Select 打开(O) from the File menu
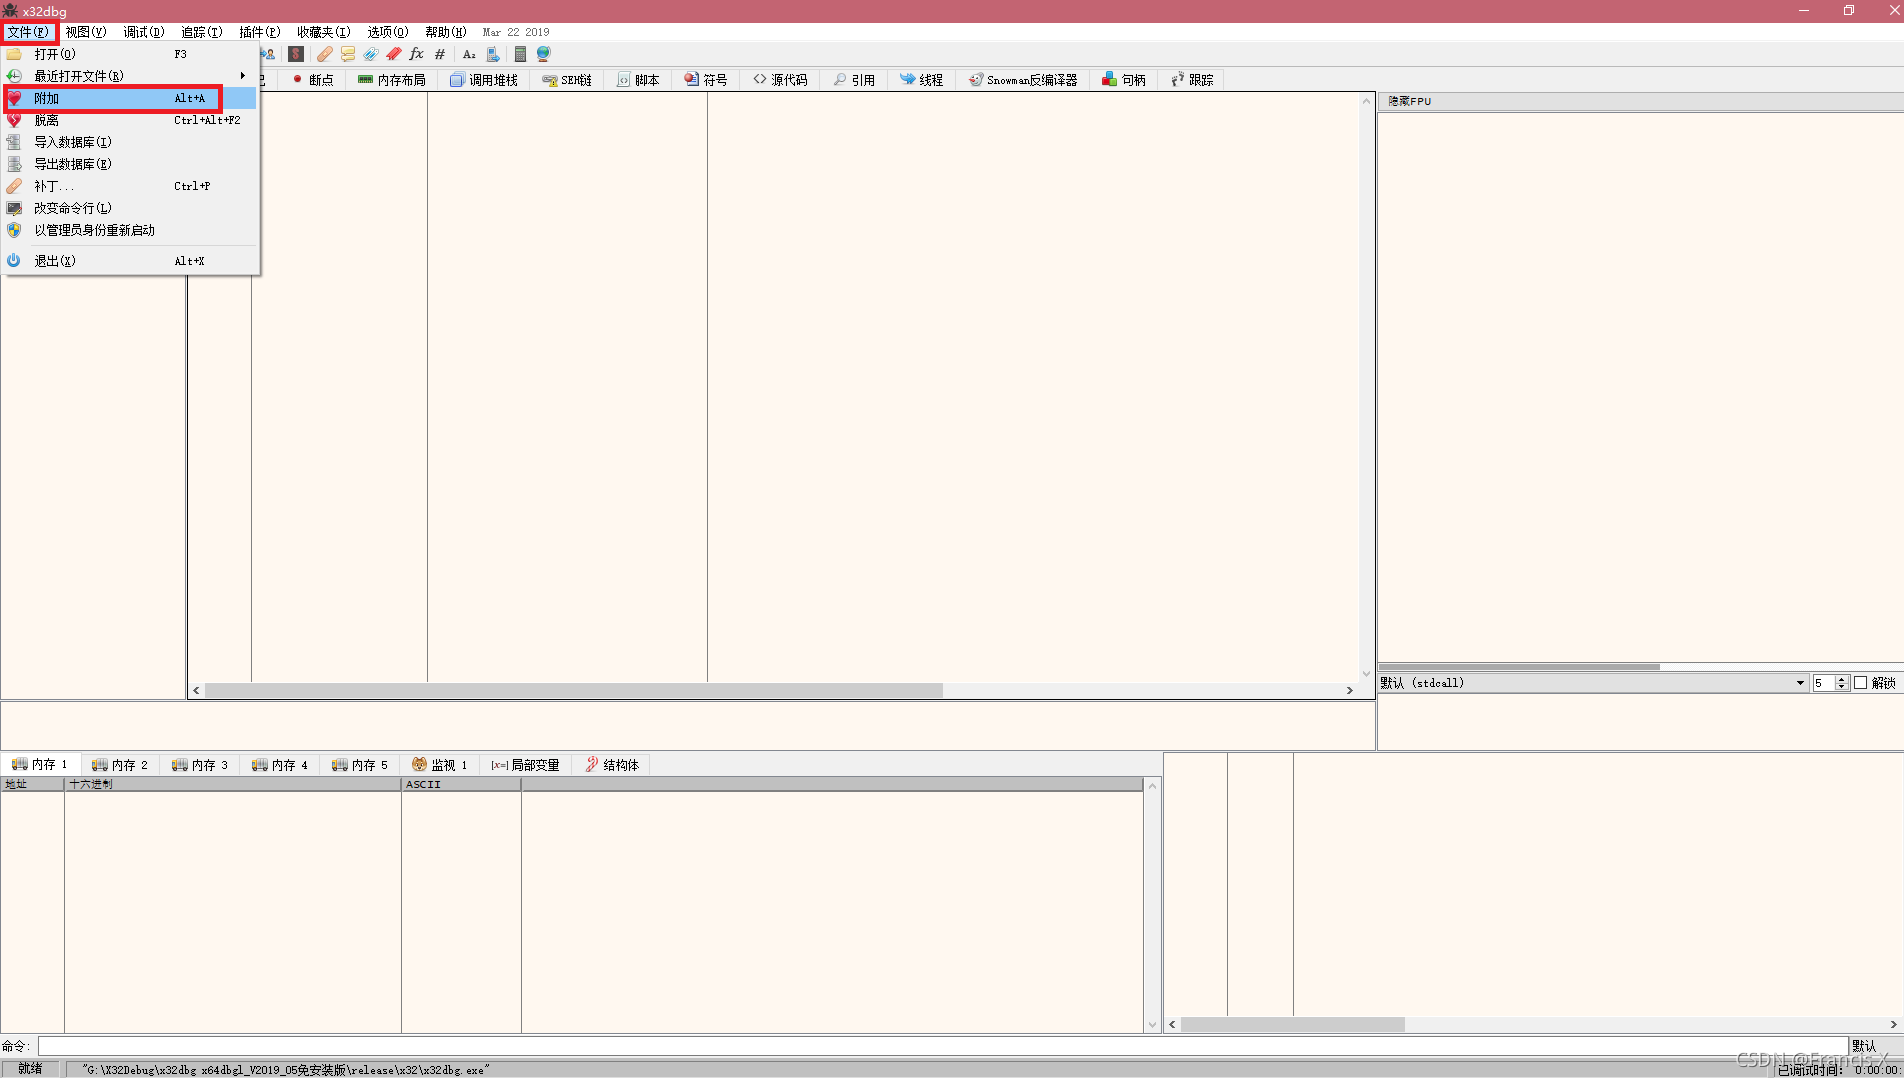The height and width of the screenshot is (1078, 1904). [130, 54]
